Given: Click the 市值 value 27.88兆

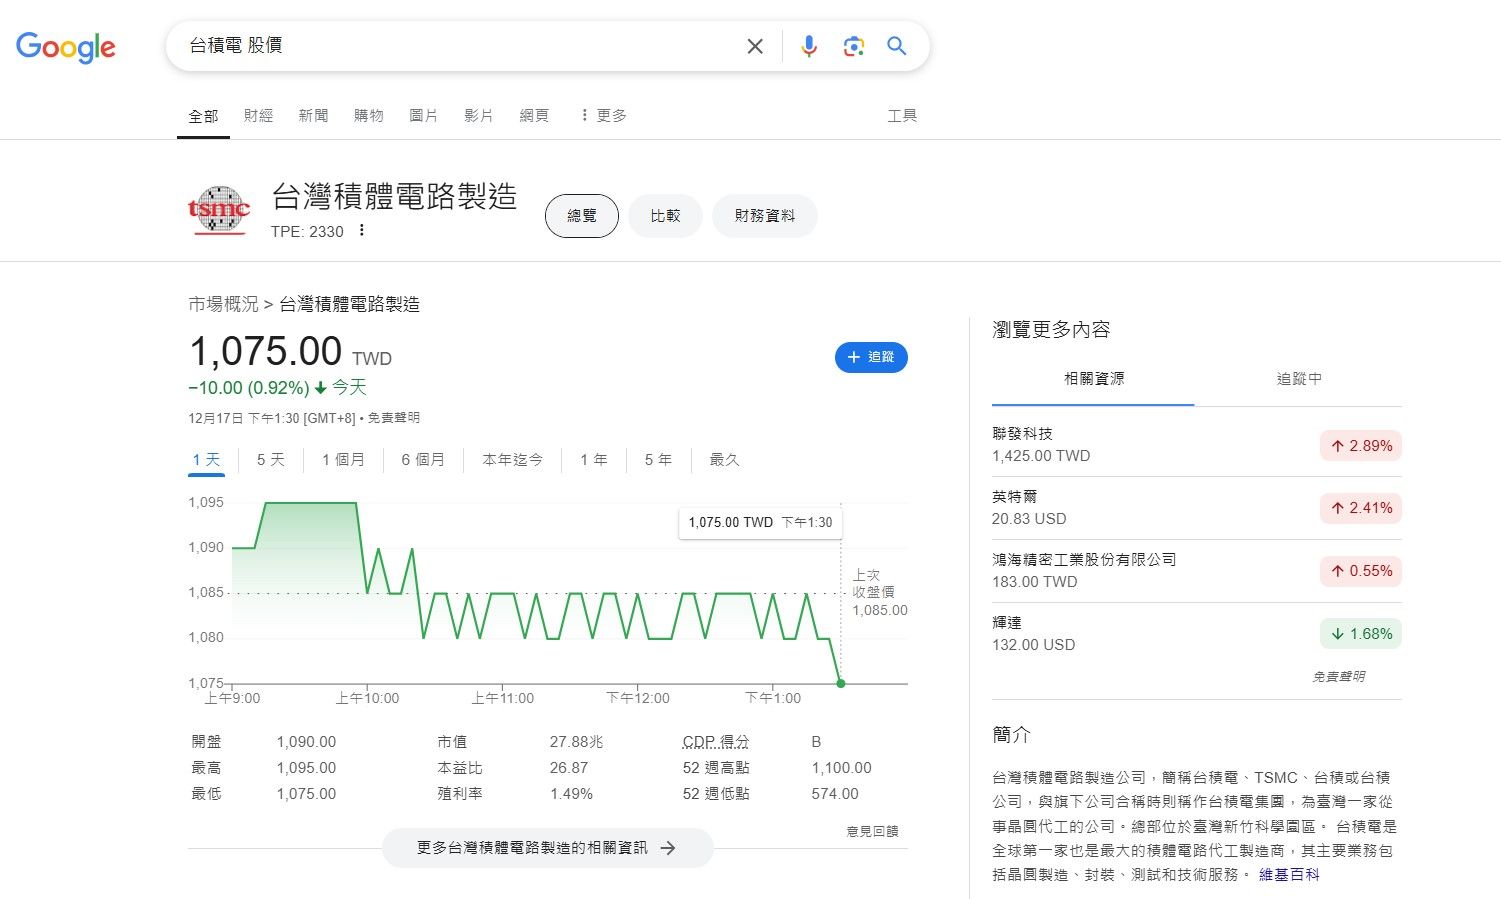Looking at the screenshot, I should (576, 742).
